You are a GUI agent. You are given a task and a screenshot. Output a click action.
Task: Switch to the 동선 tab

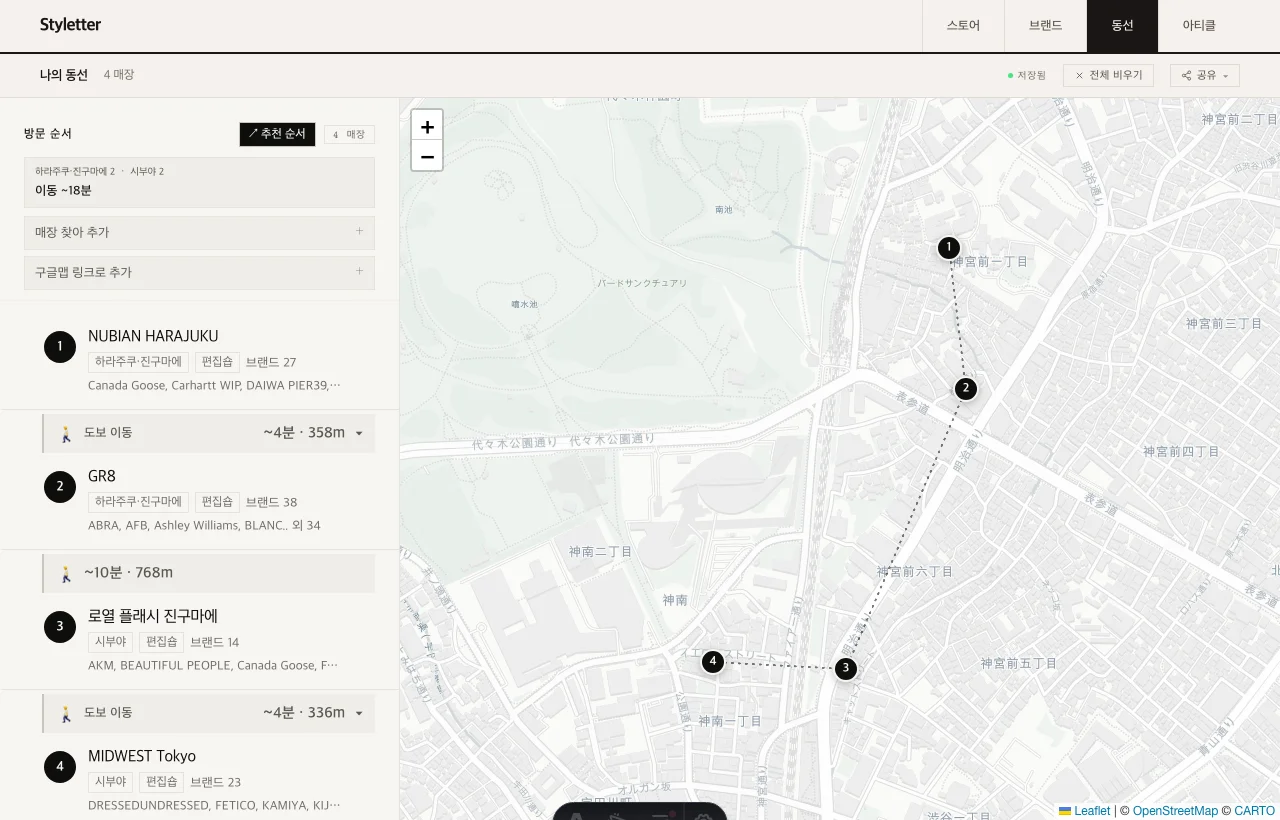click(x=1122, y=26)
